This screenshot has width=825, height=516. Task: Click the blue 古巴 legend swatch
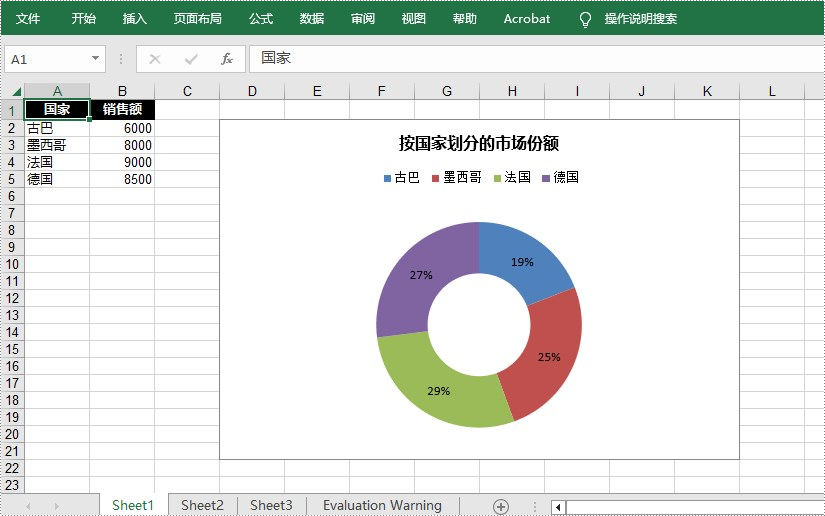[388, 178]
